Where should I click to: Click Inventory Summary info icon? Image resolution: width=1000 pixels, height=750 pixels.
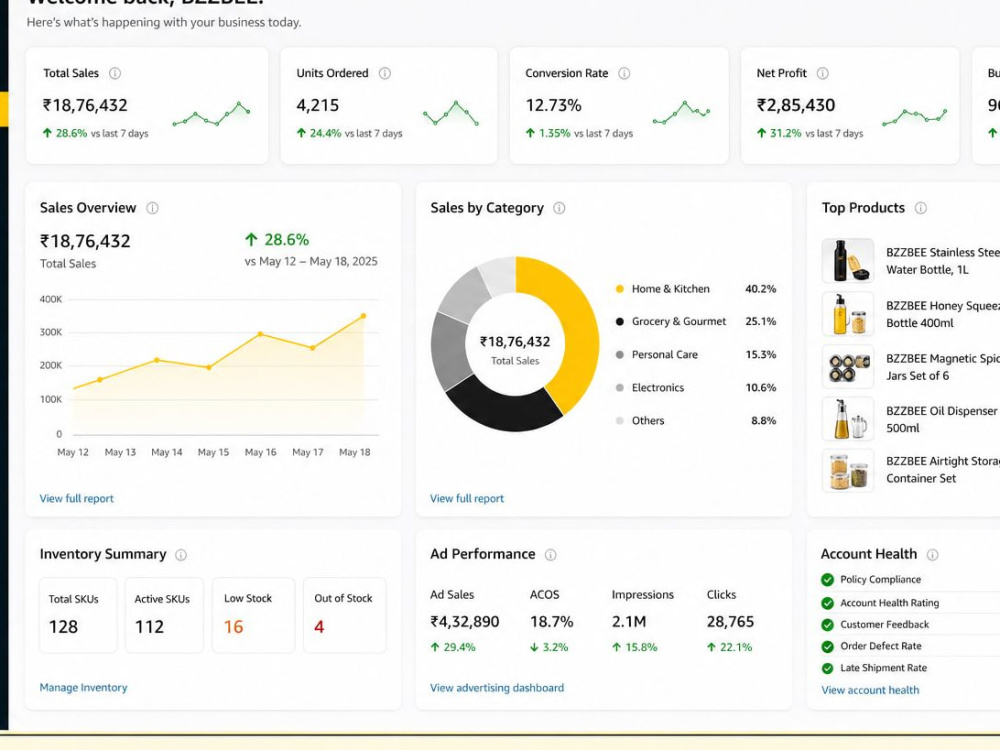[181, 555]
